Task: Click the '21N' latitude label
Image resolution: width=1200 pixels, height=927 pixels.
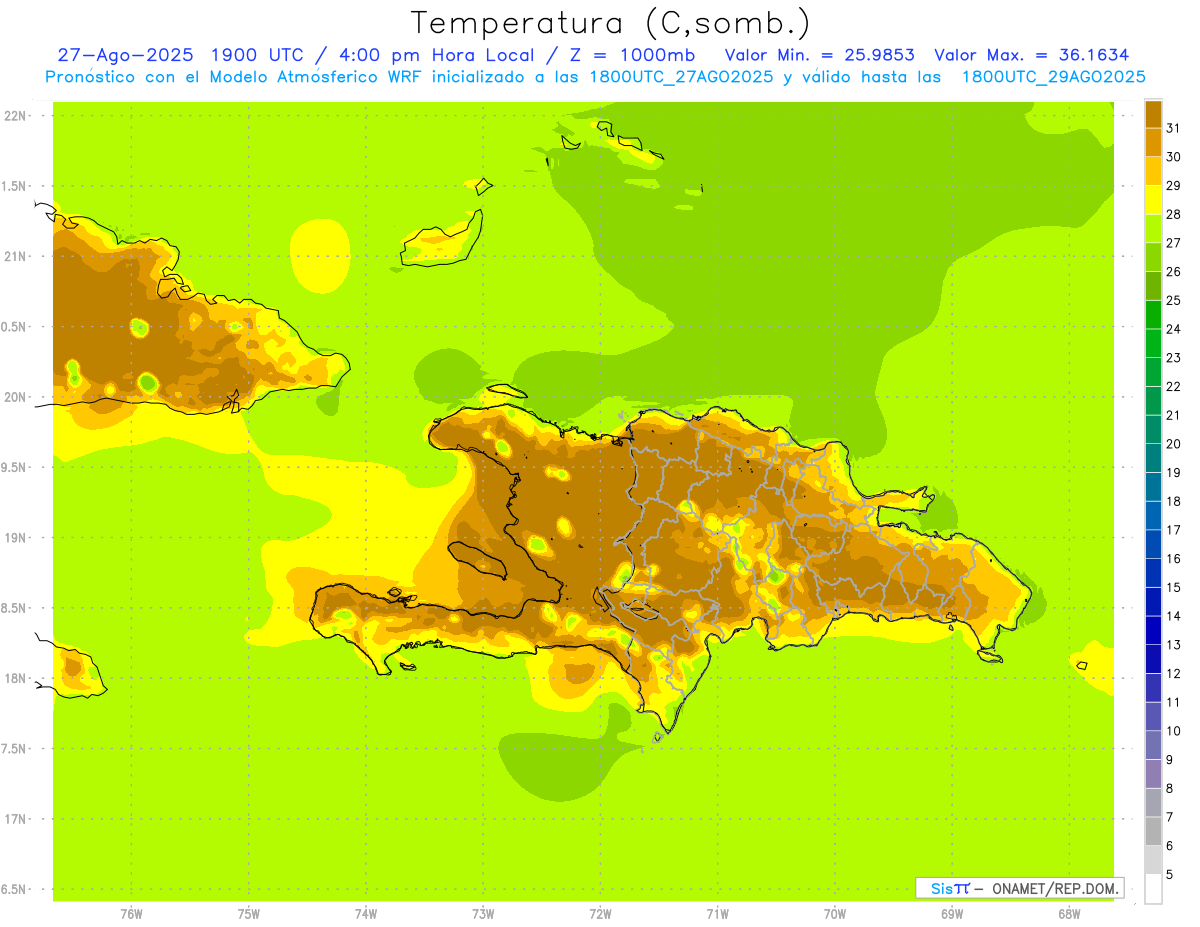Action: click(15, 256)
